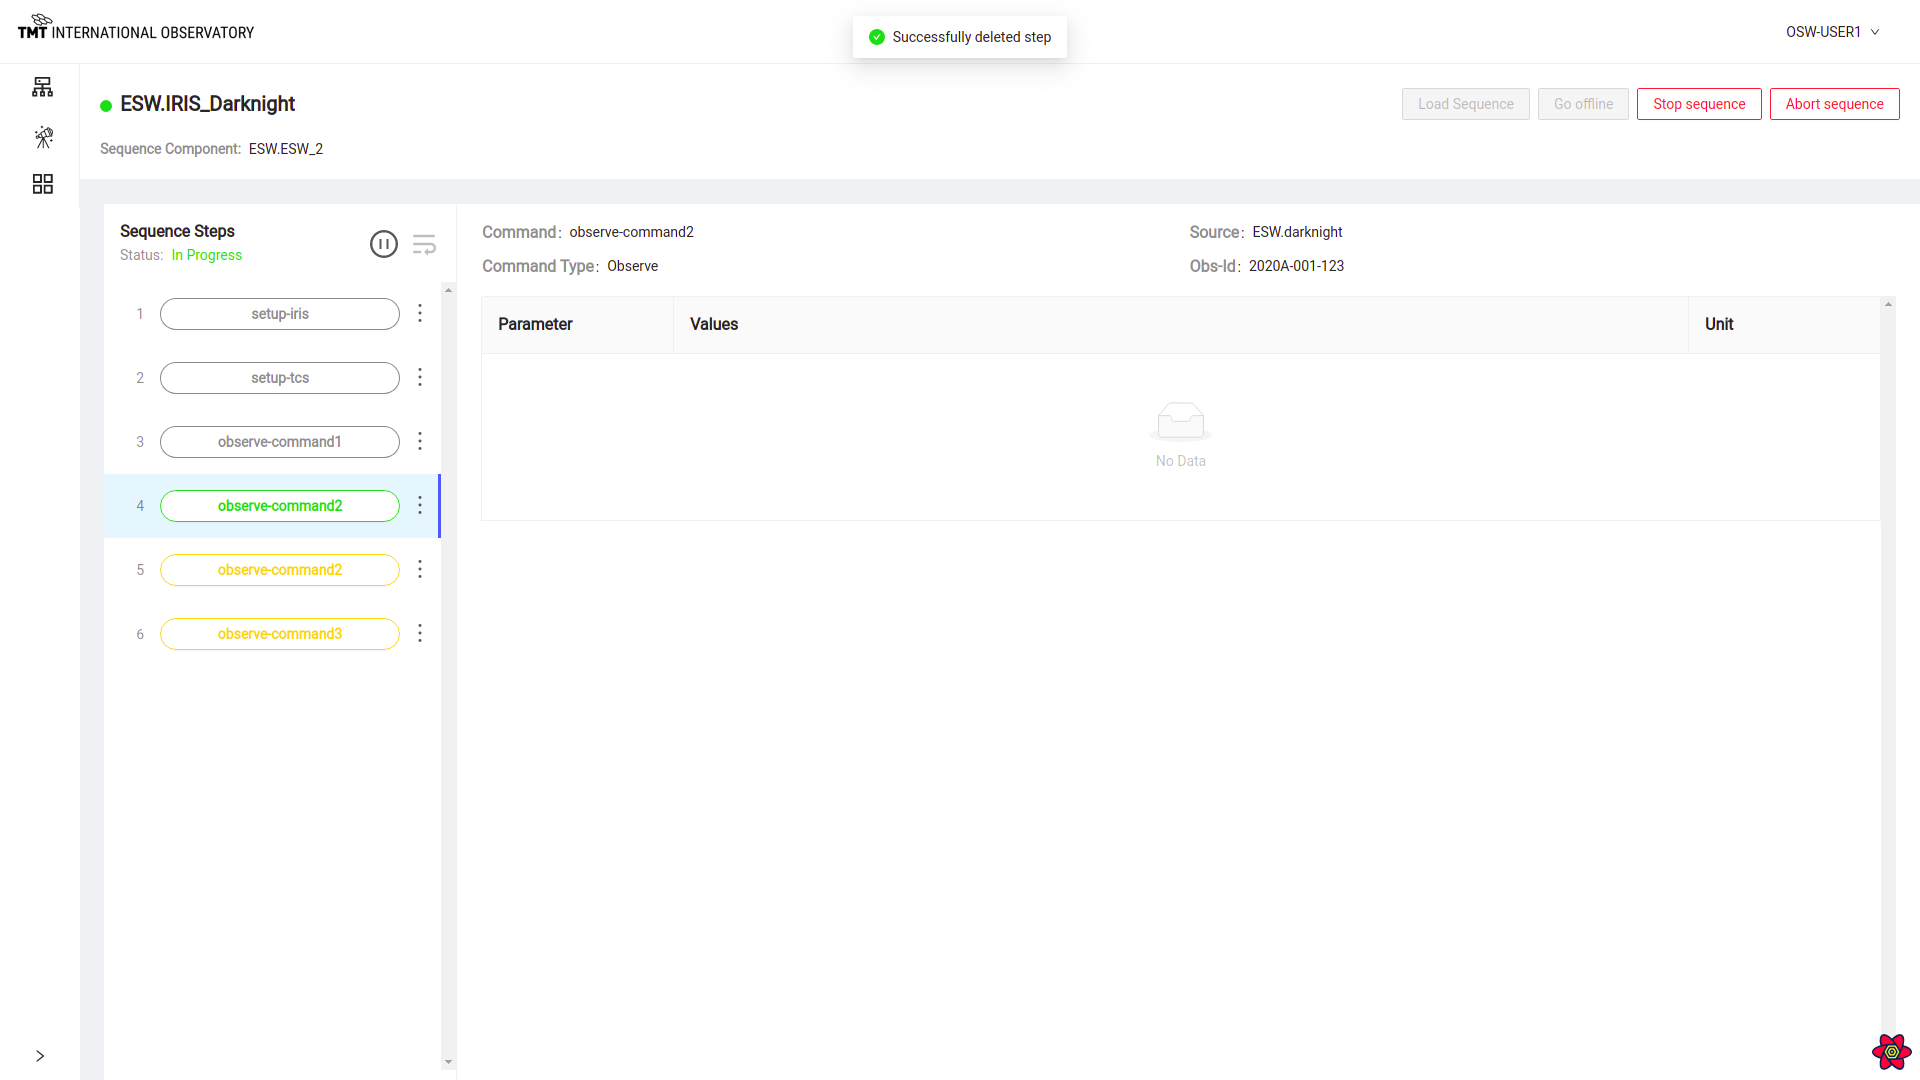The height and width of the screenshot is (1080, 1920).
Task: Enable the Go offline button
Action: (1582, 103)
